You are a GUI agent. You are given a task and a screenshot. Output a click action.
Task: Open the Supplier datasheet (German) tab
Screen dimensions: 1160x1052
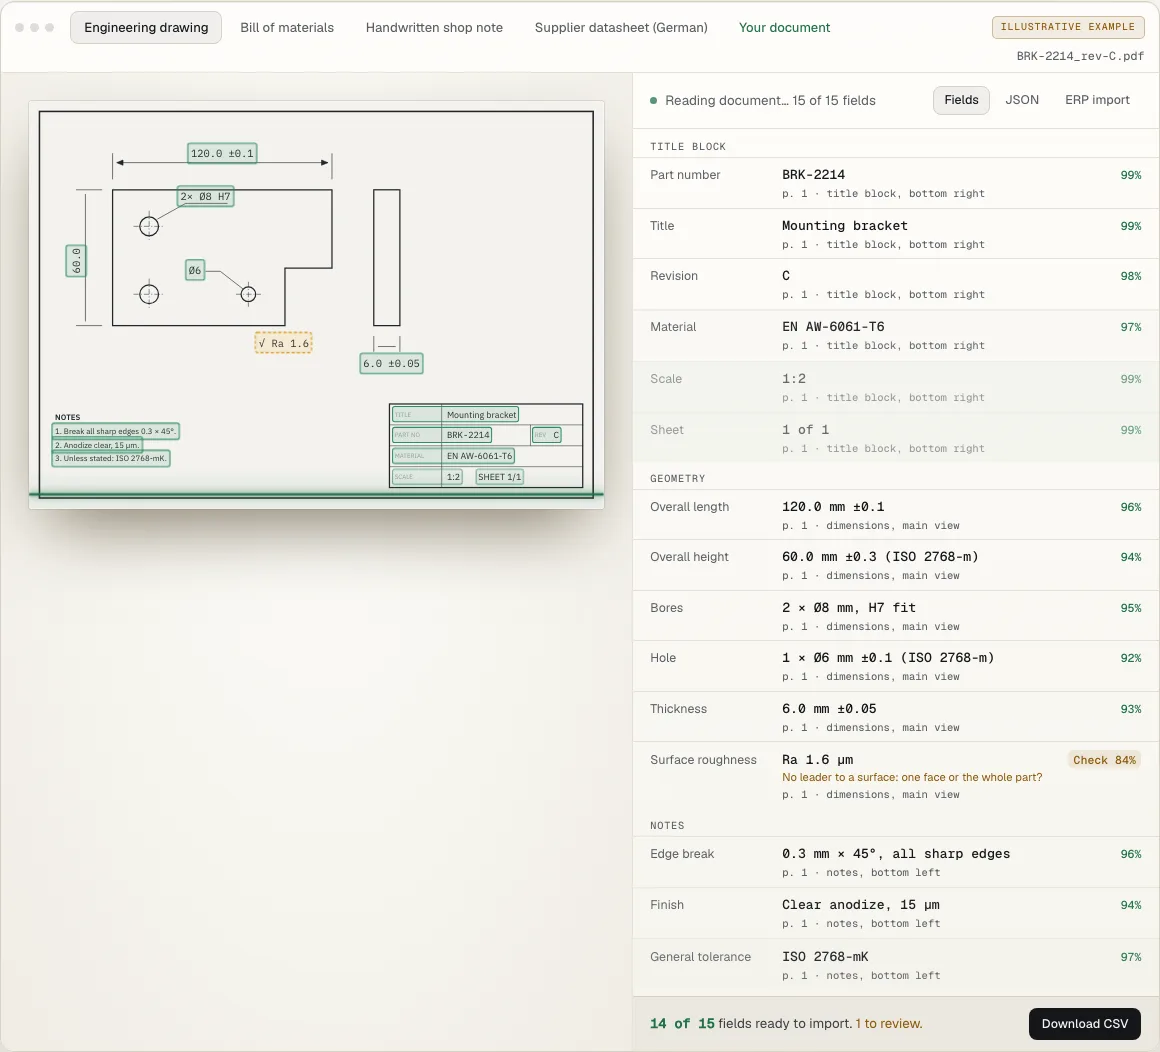[621, 27]
